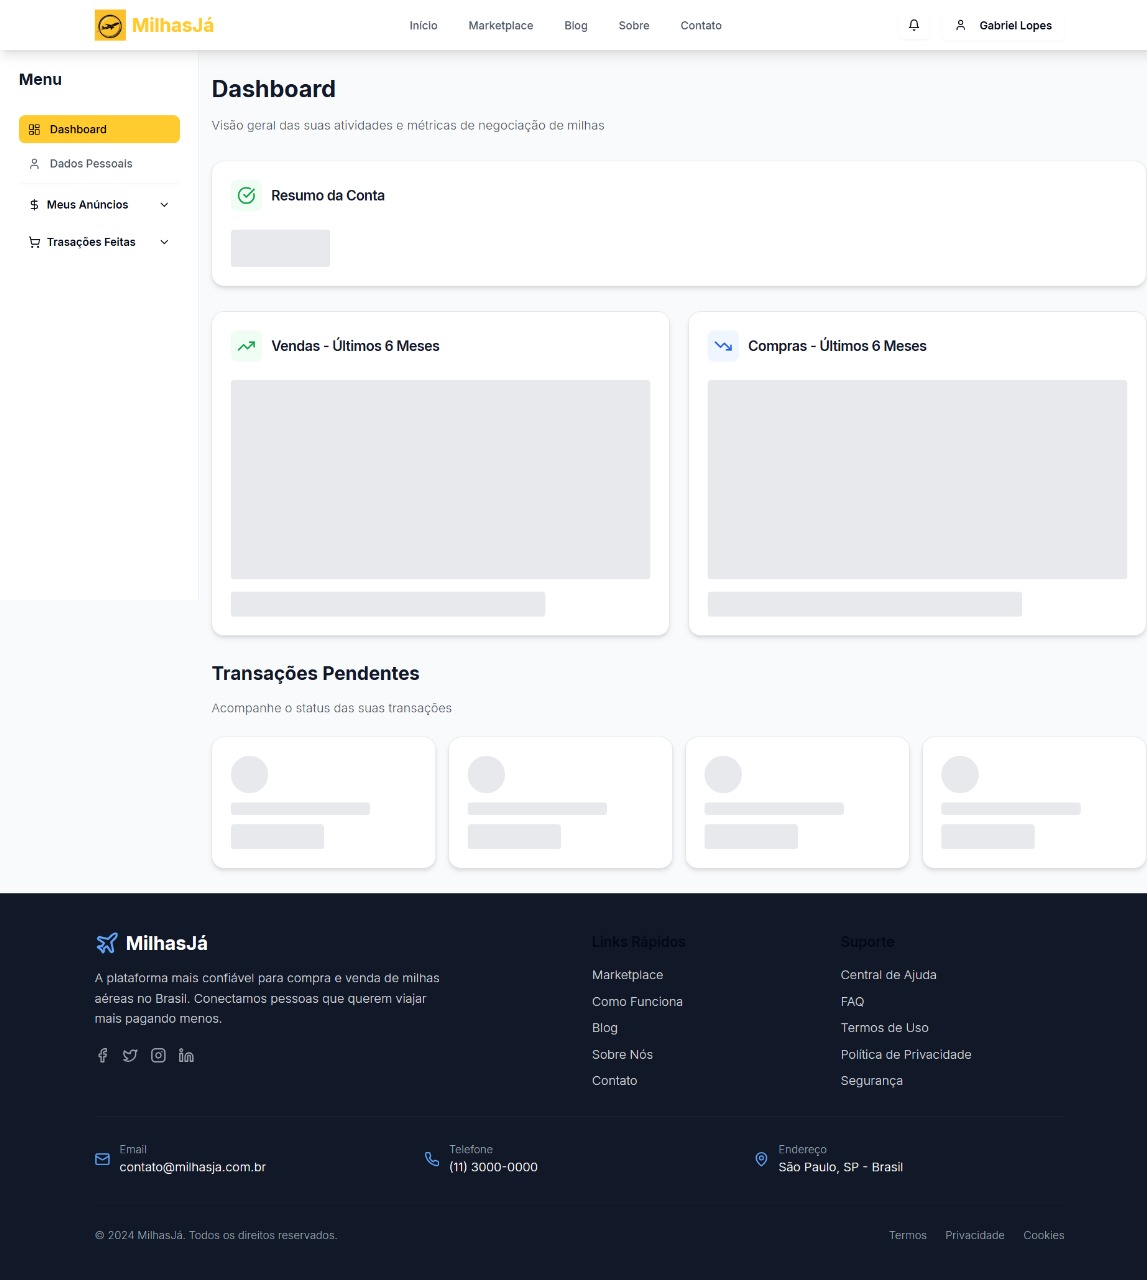
Task: Open the Instagram icon in footer
Action: (158, 1055)
